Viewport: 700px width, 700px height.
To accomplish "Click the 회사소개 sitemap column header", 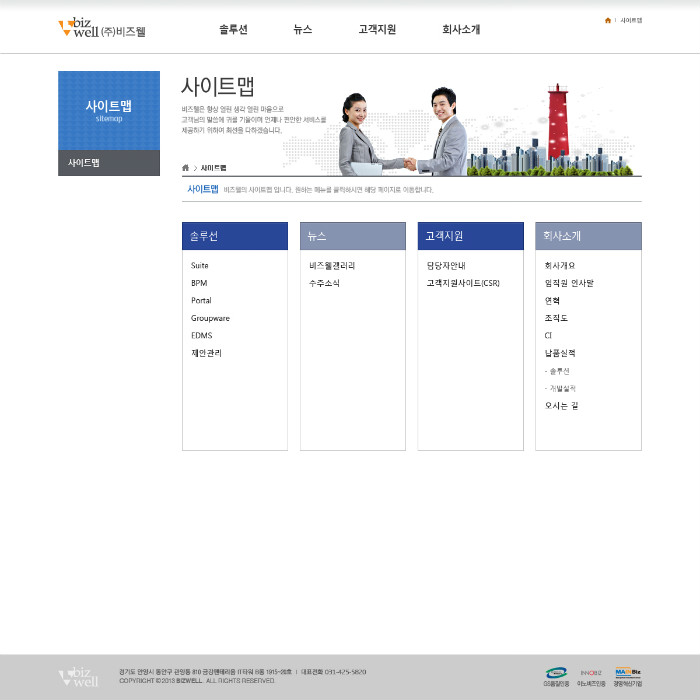I will 588,236.
